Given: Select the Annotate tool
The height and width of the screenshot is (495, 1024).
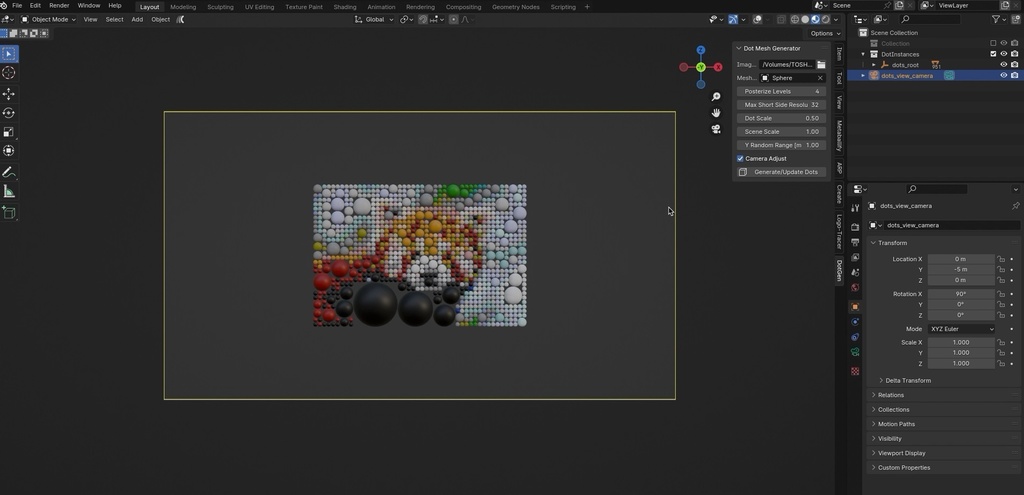Looking at the screenshot, I should [x=8, y=172].
